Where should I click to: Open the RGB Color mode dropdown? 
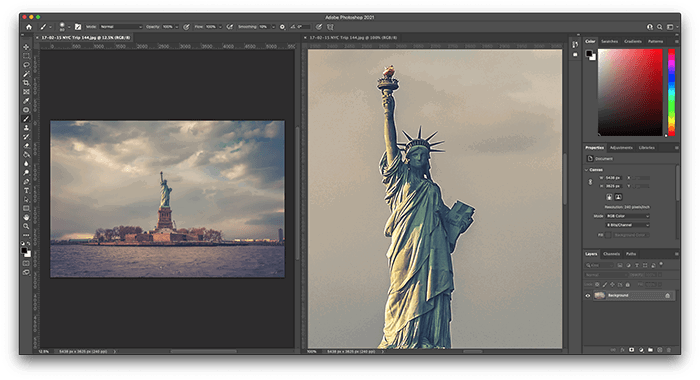(627, 216)
